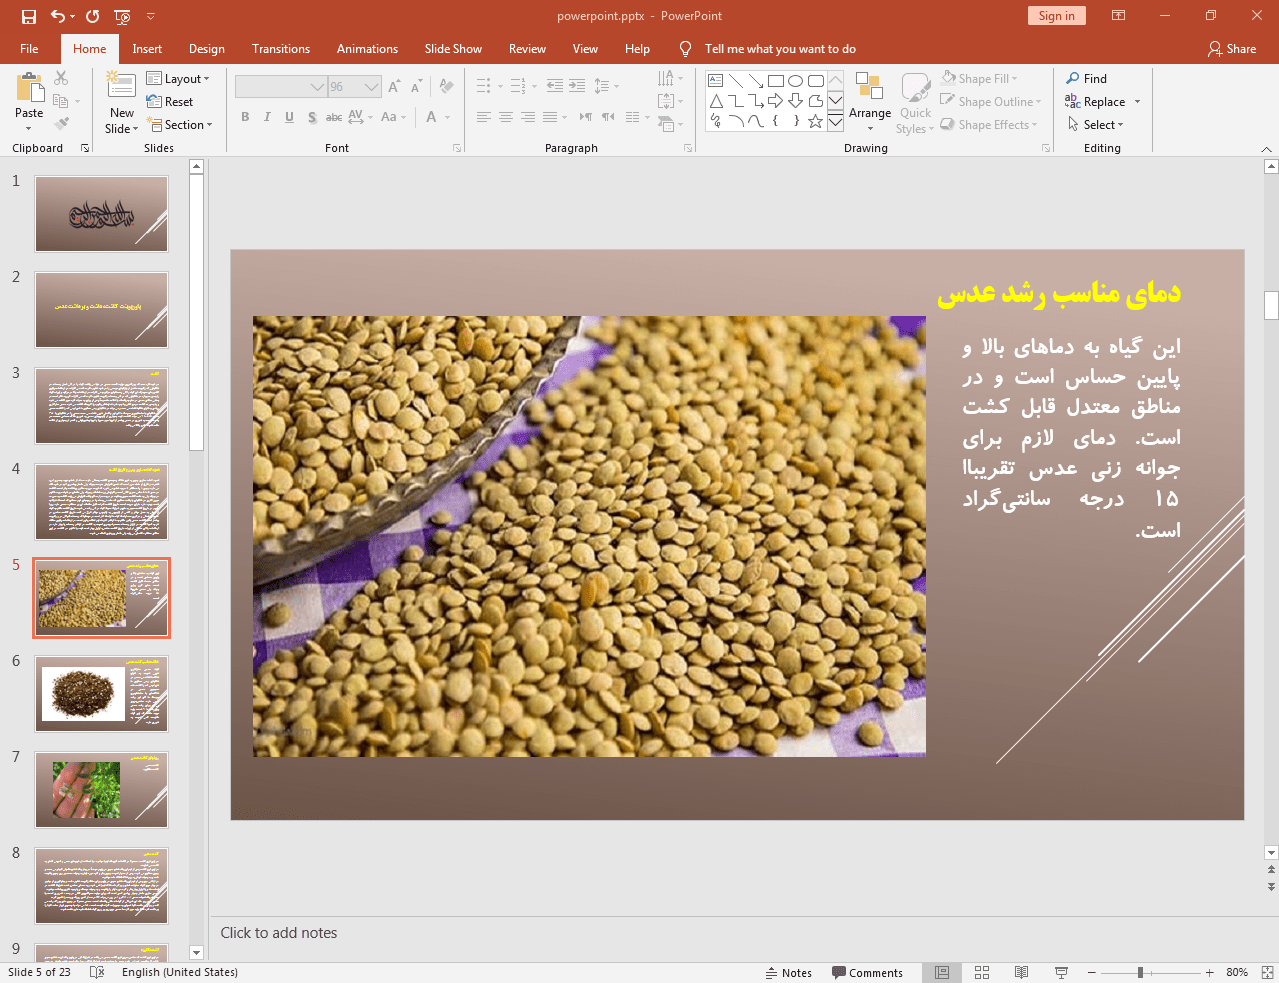Decrease font size icon
The width and height of the screenshot is (1279, 983).
416,87
